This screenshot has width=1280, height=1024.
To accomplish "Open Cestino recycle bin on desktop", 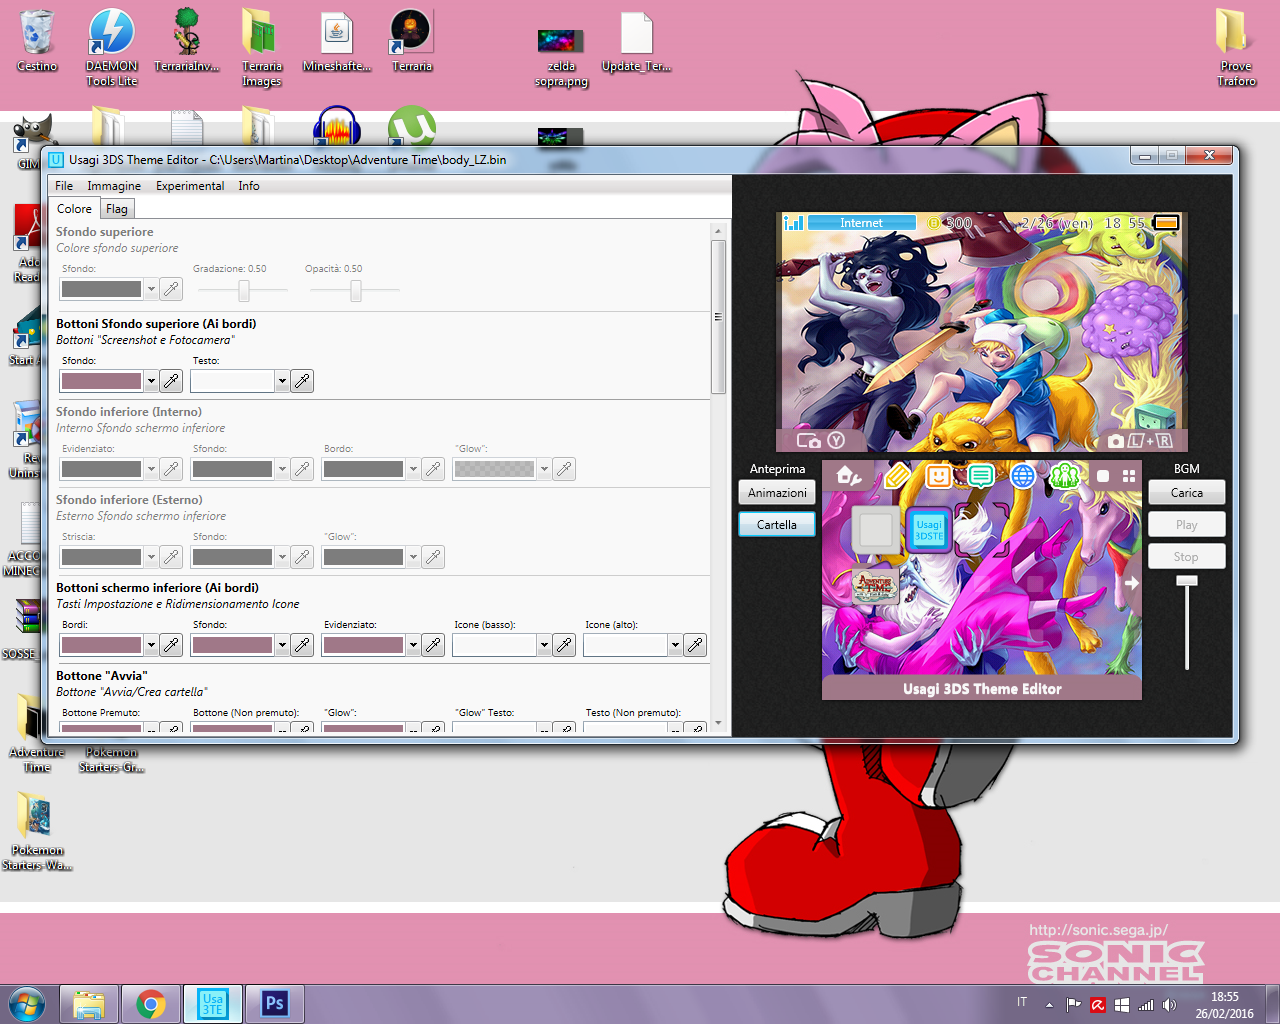I will pos(37,41).
